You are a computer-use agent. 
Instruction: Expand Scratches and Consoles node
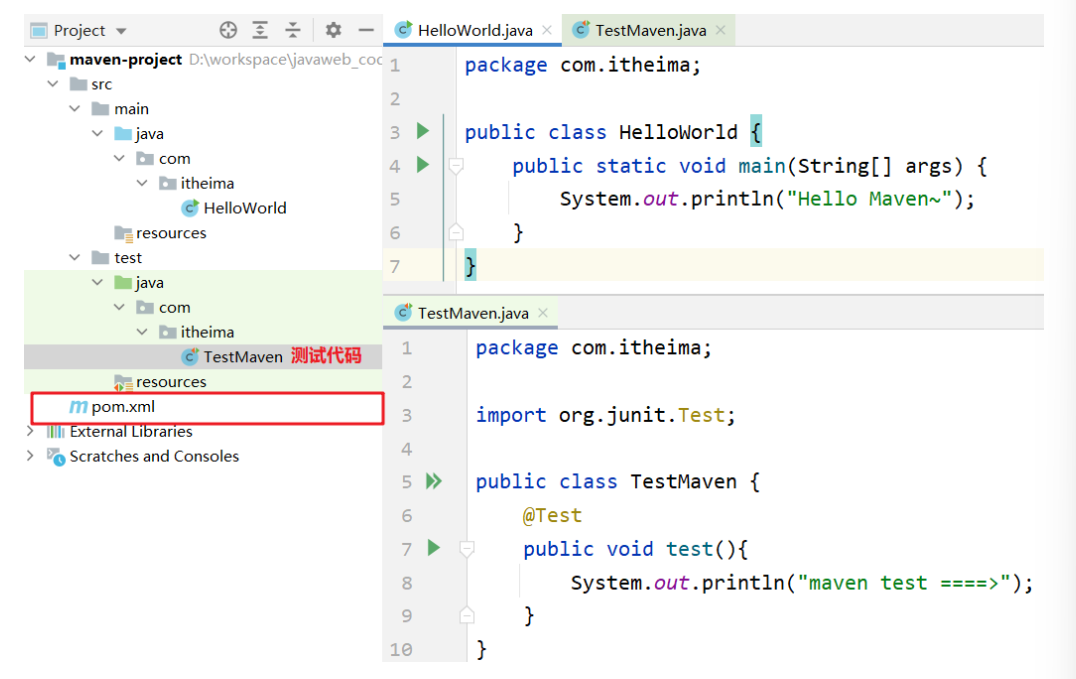pyautogui.click(x=30, y=456)
